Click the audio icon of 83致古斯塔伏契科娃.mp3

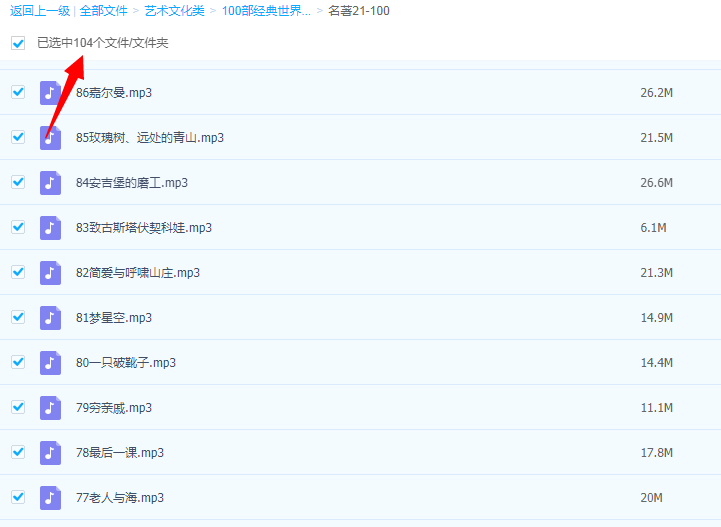pyautogui.click(x=50, y=228)
